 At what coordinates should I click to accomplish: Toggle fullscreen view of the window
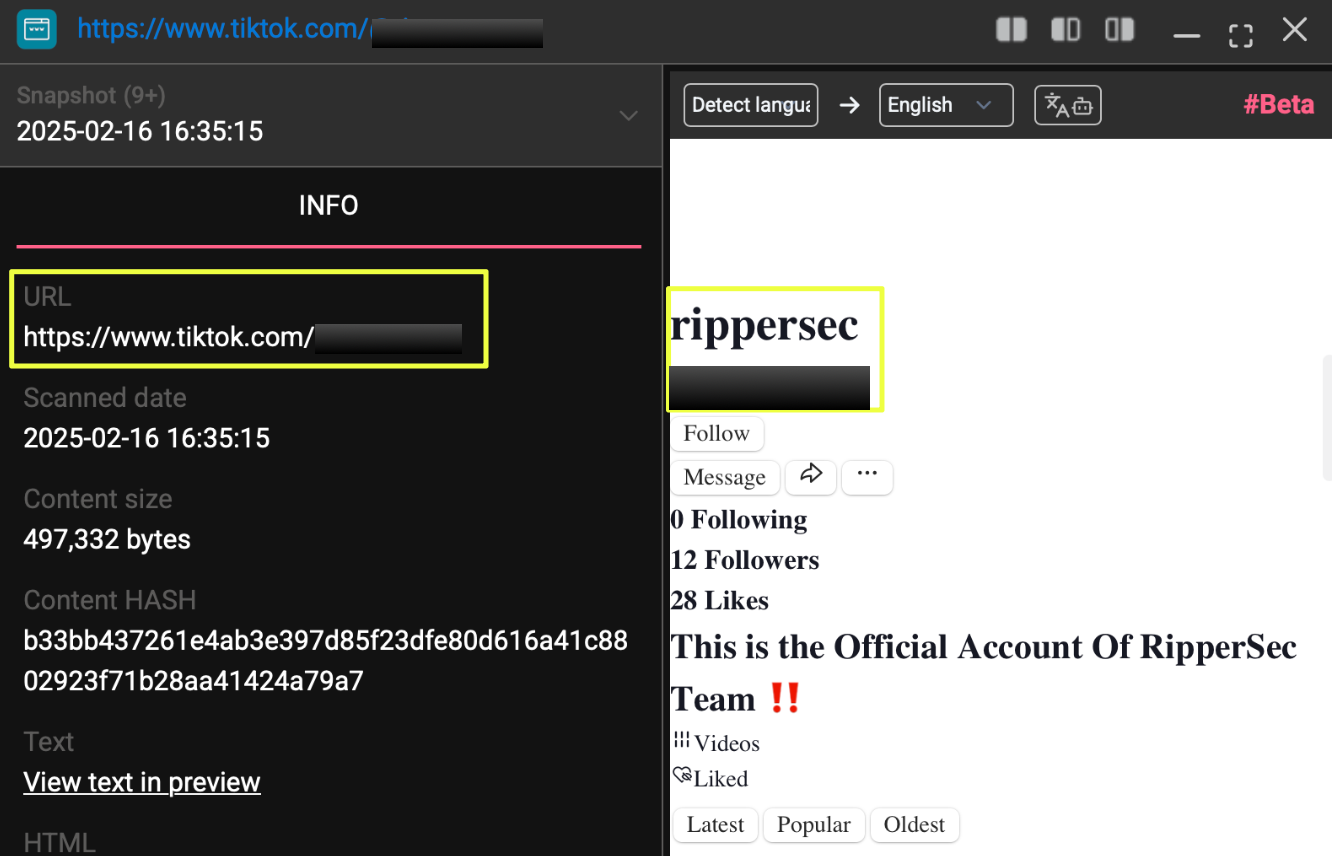[x=1240, y=35]
